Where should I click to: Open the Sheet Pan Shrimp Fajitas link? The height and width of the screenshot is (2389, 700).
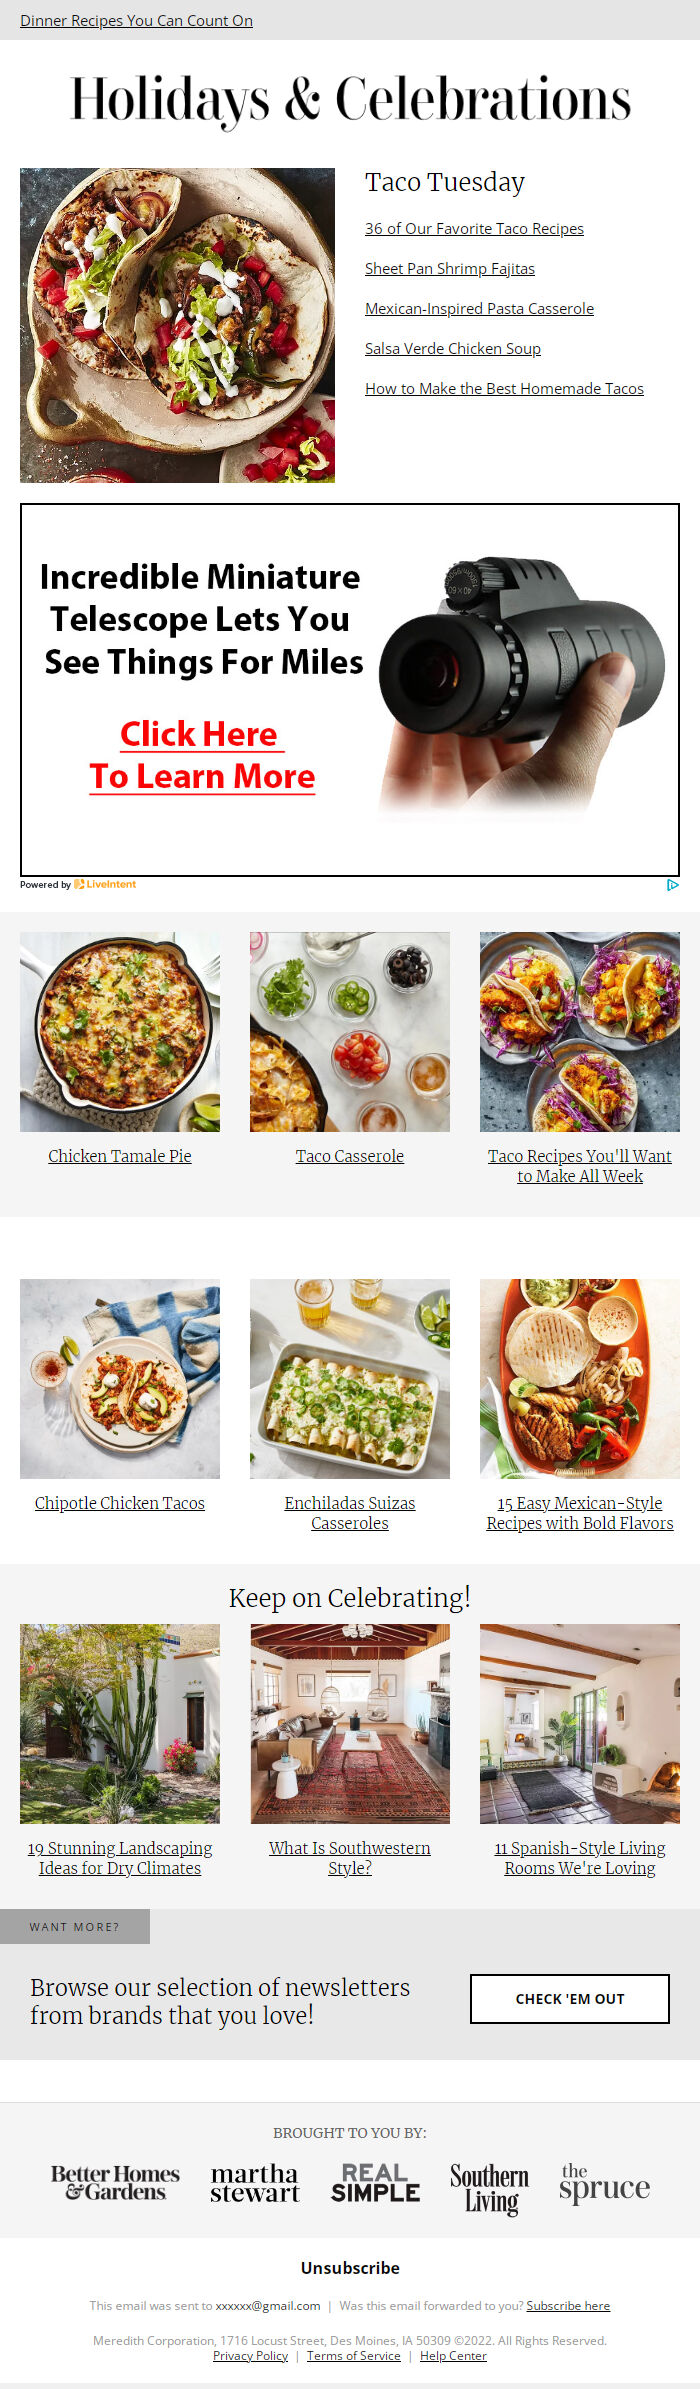click(x=450, y=268)
